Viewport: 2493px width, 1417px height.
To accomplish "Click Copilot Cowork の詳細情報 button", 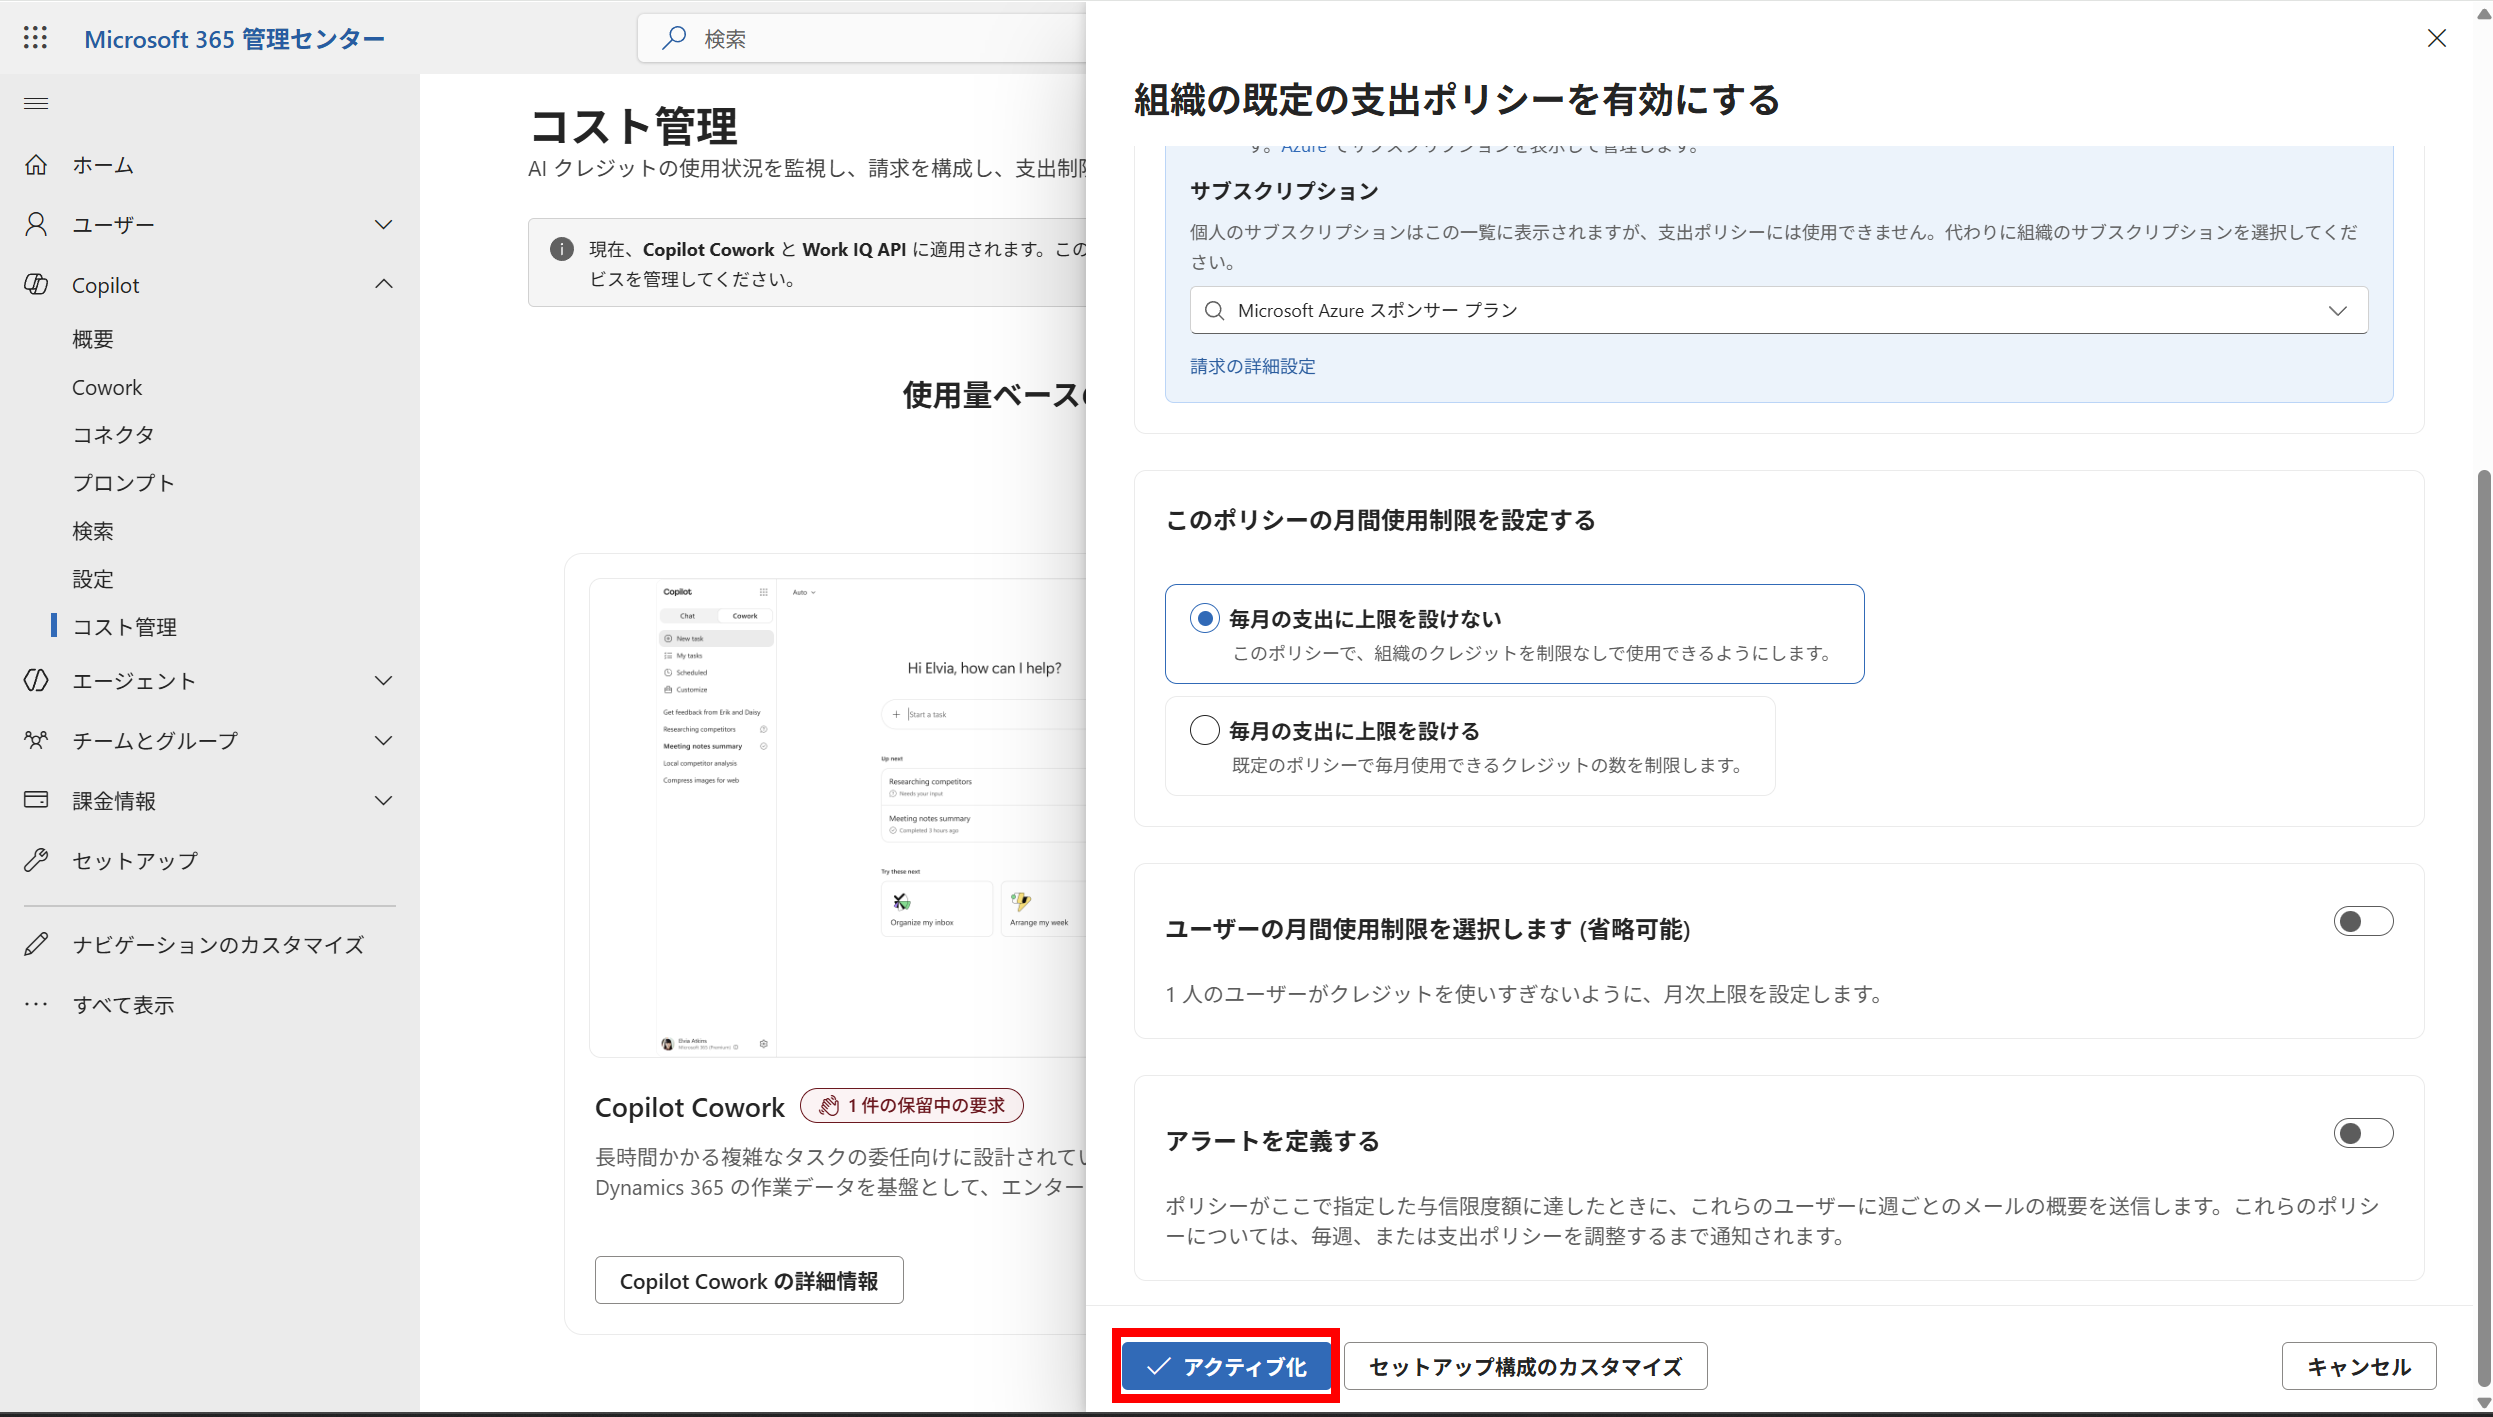I will click(x=749, y=1280).
